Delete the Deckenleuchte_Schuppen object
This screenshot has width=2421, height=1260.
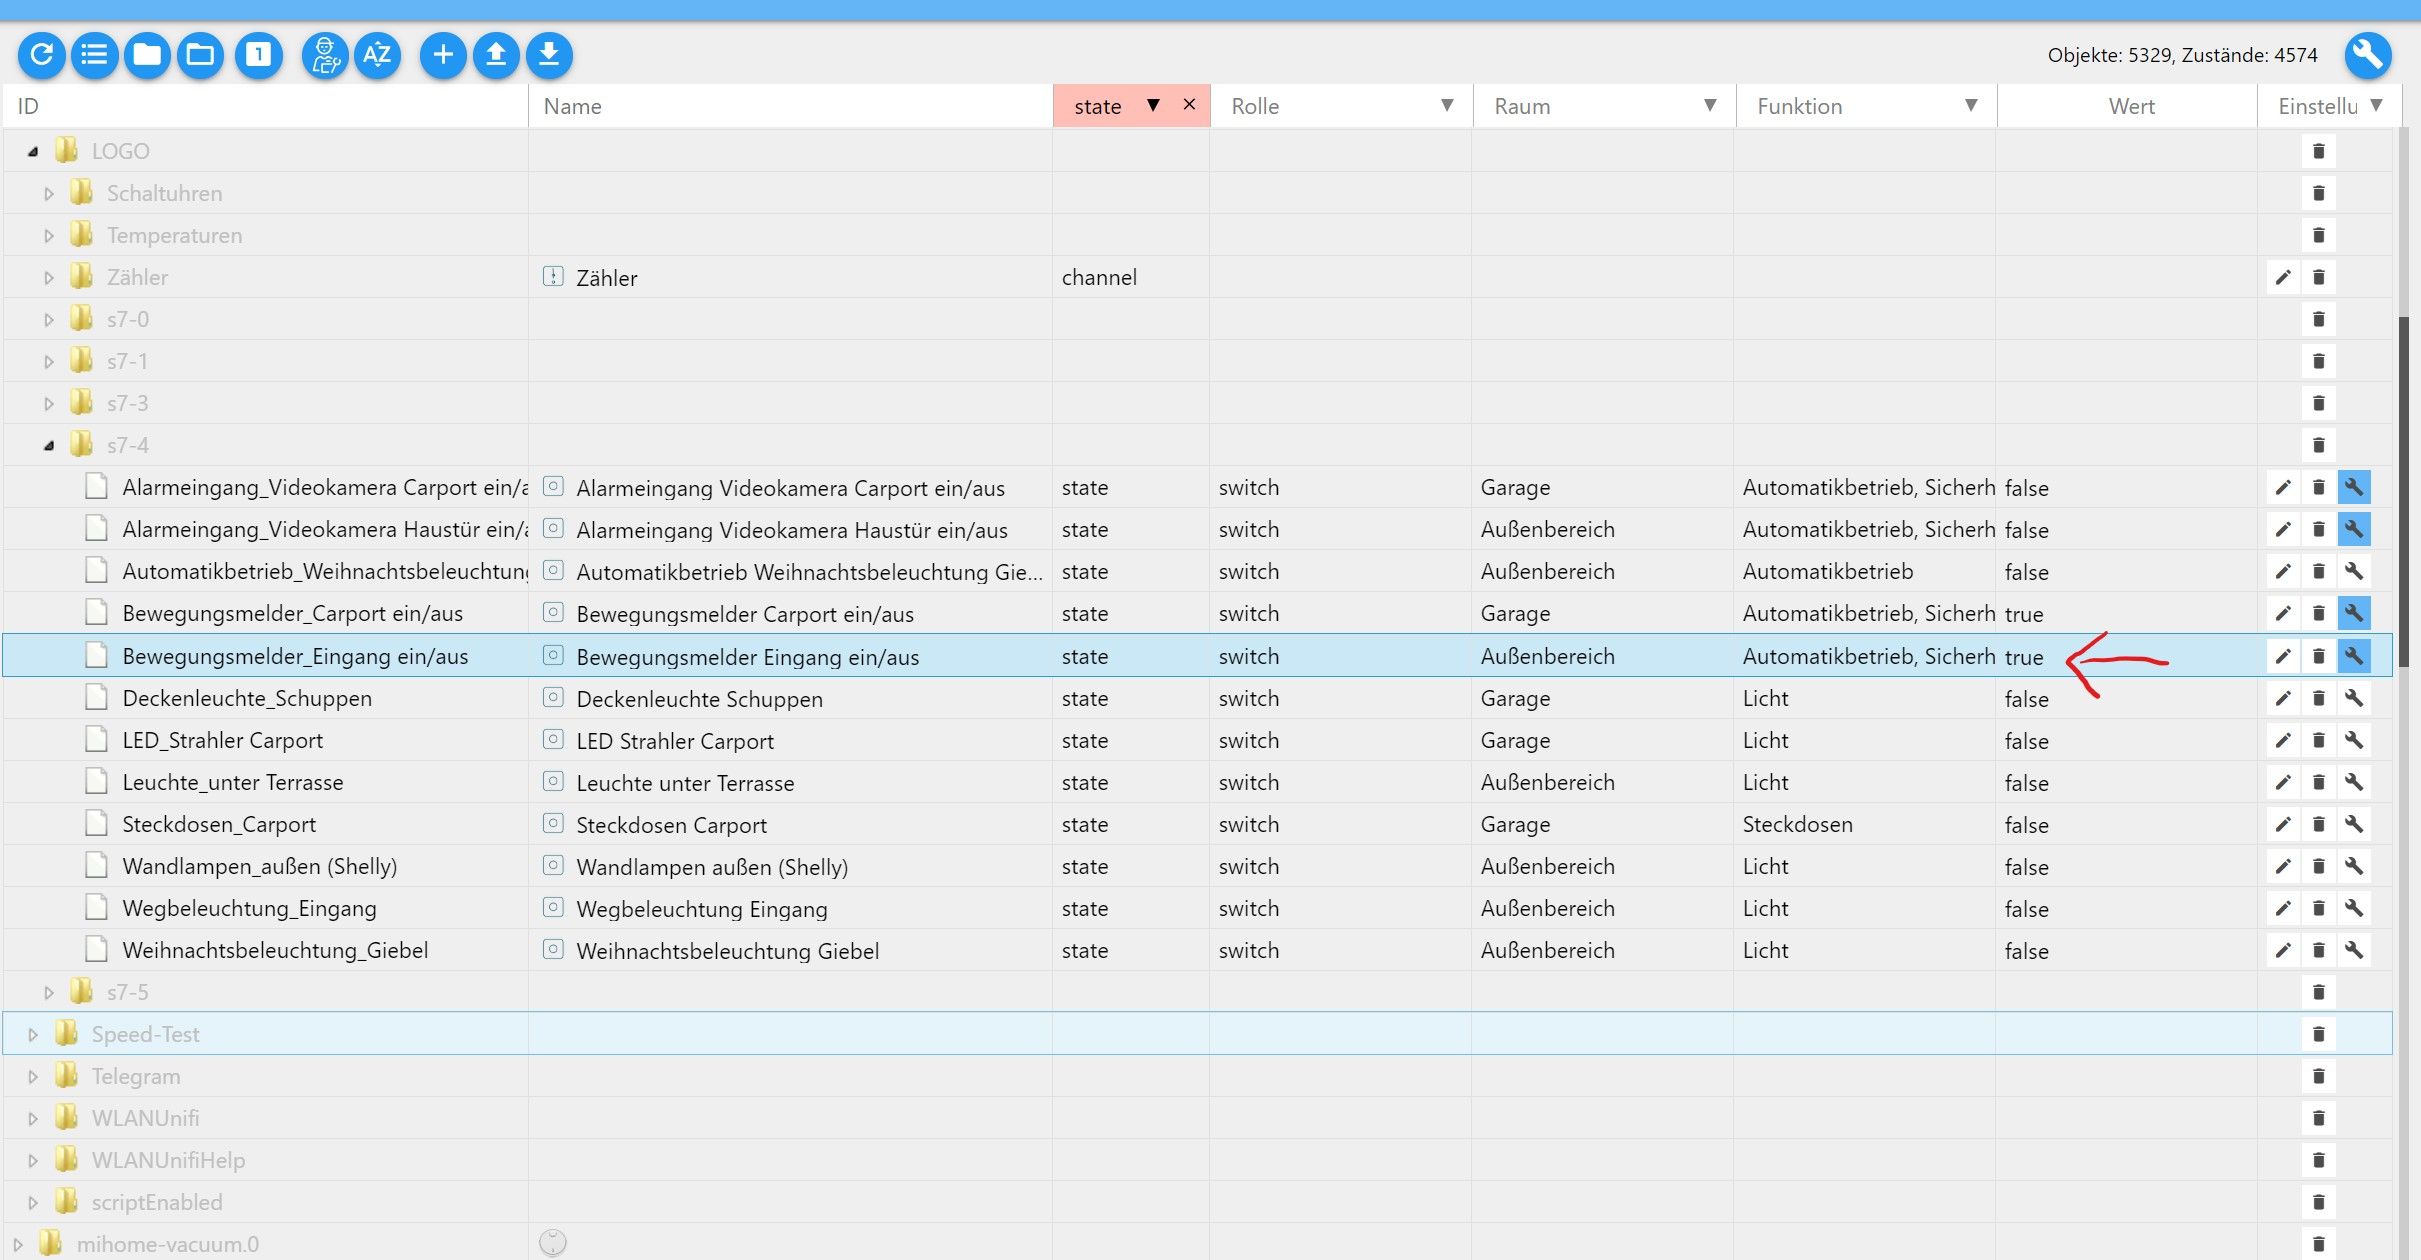[2319, 699]
